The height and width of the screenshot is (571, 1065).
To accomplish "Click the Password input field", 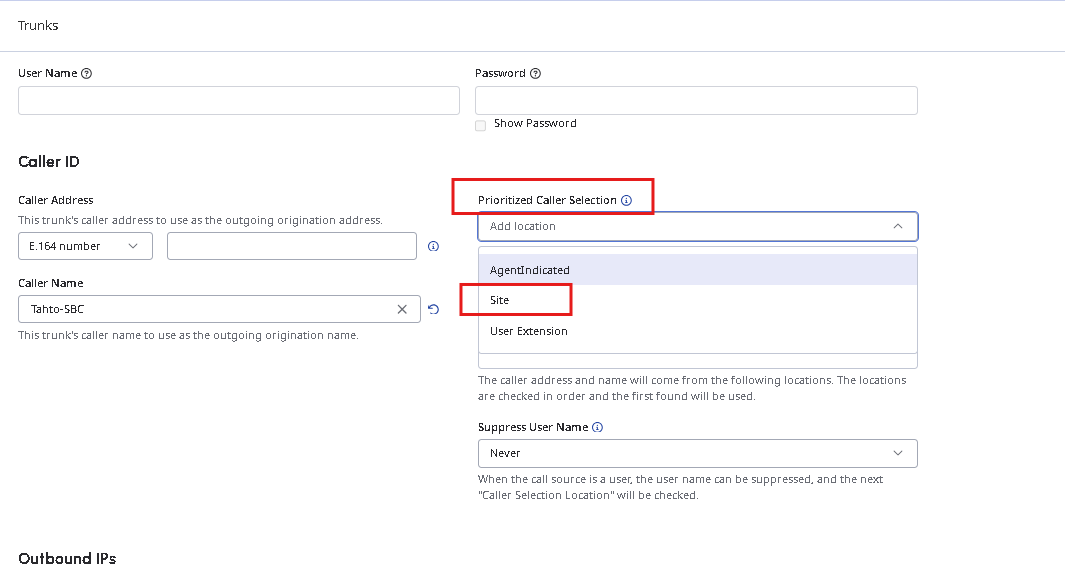I will tap(696, 100).
